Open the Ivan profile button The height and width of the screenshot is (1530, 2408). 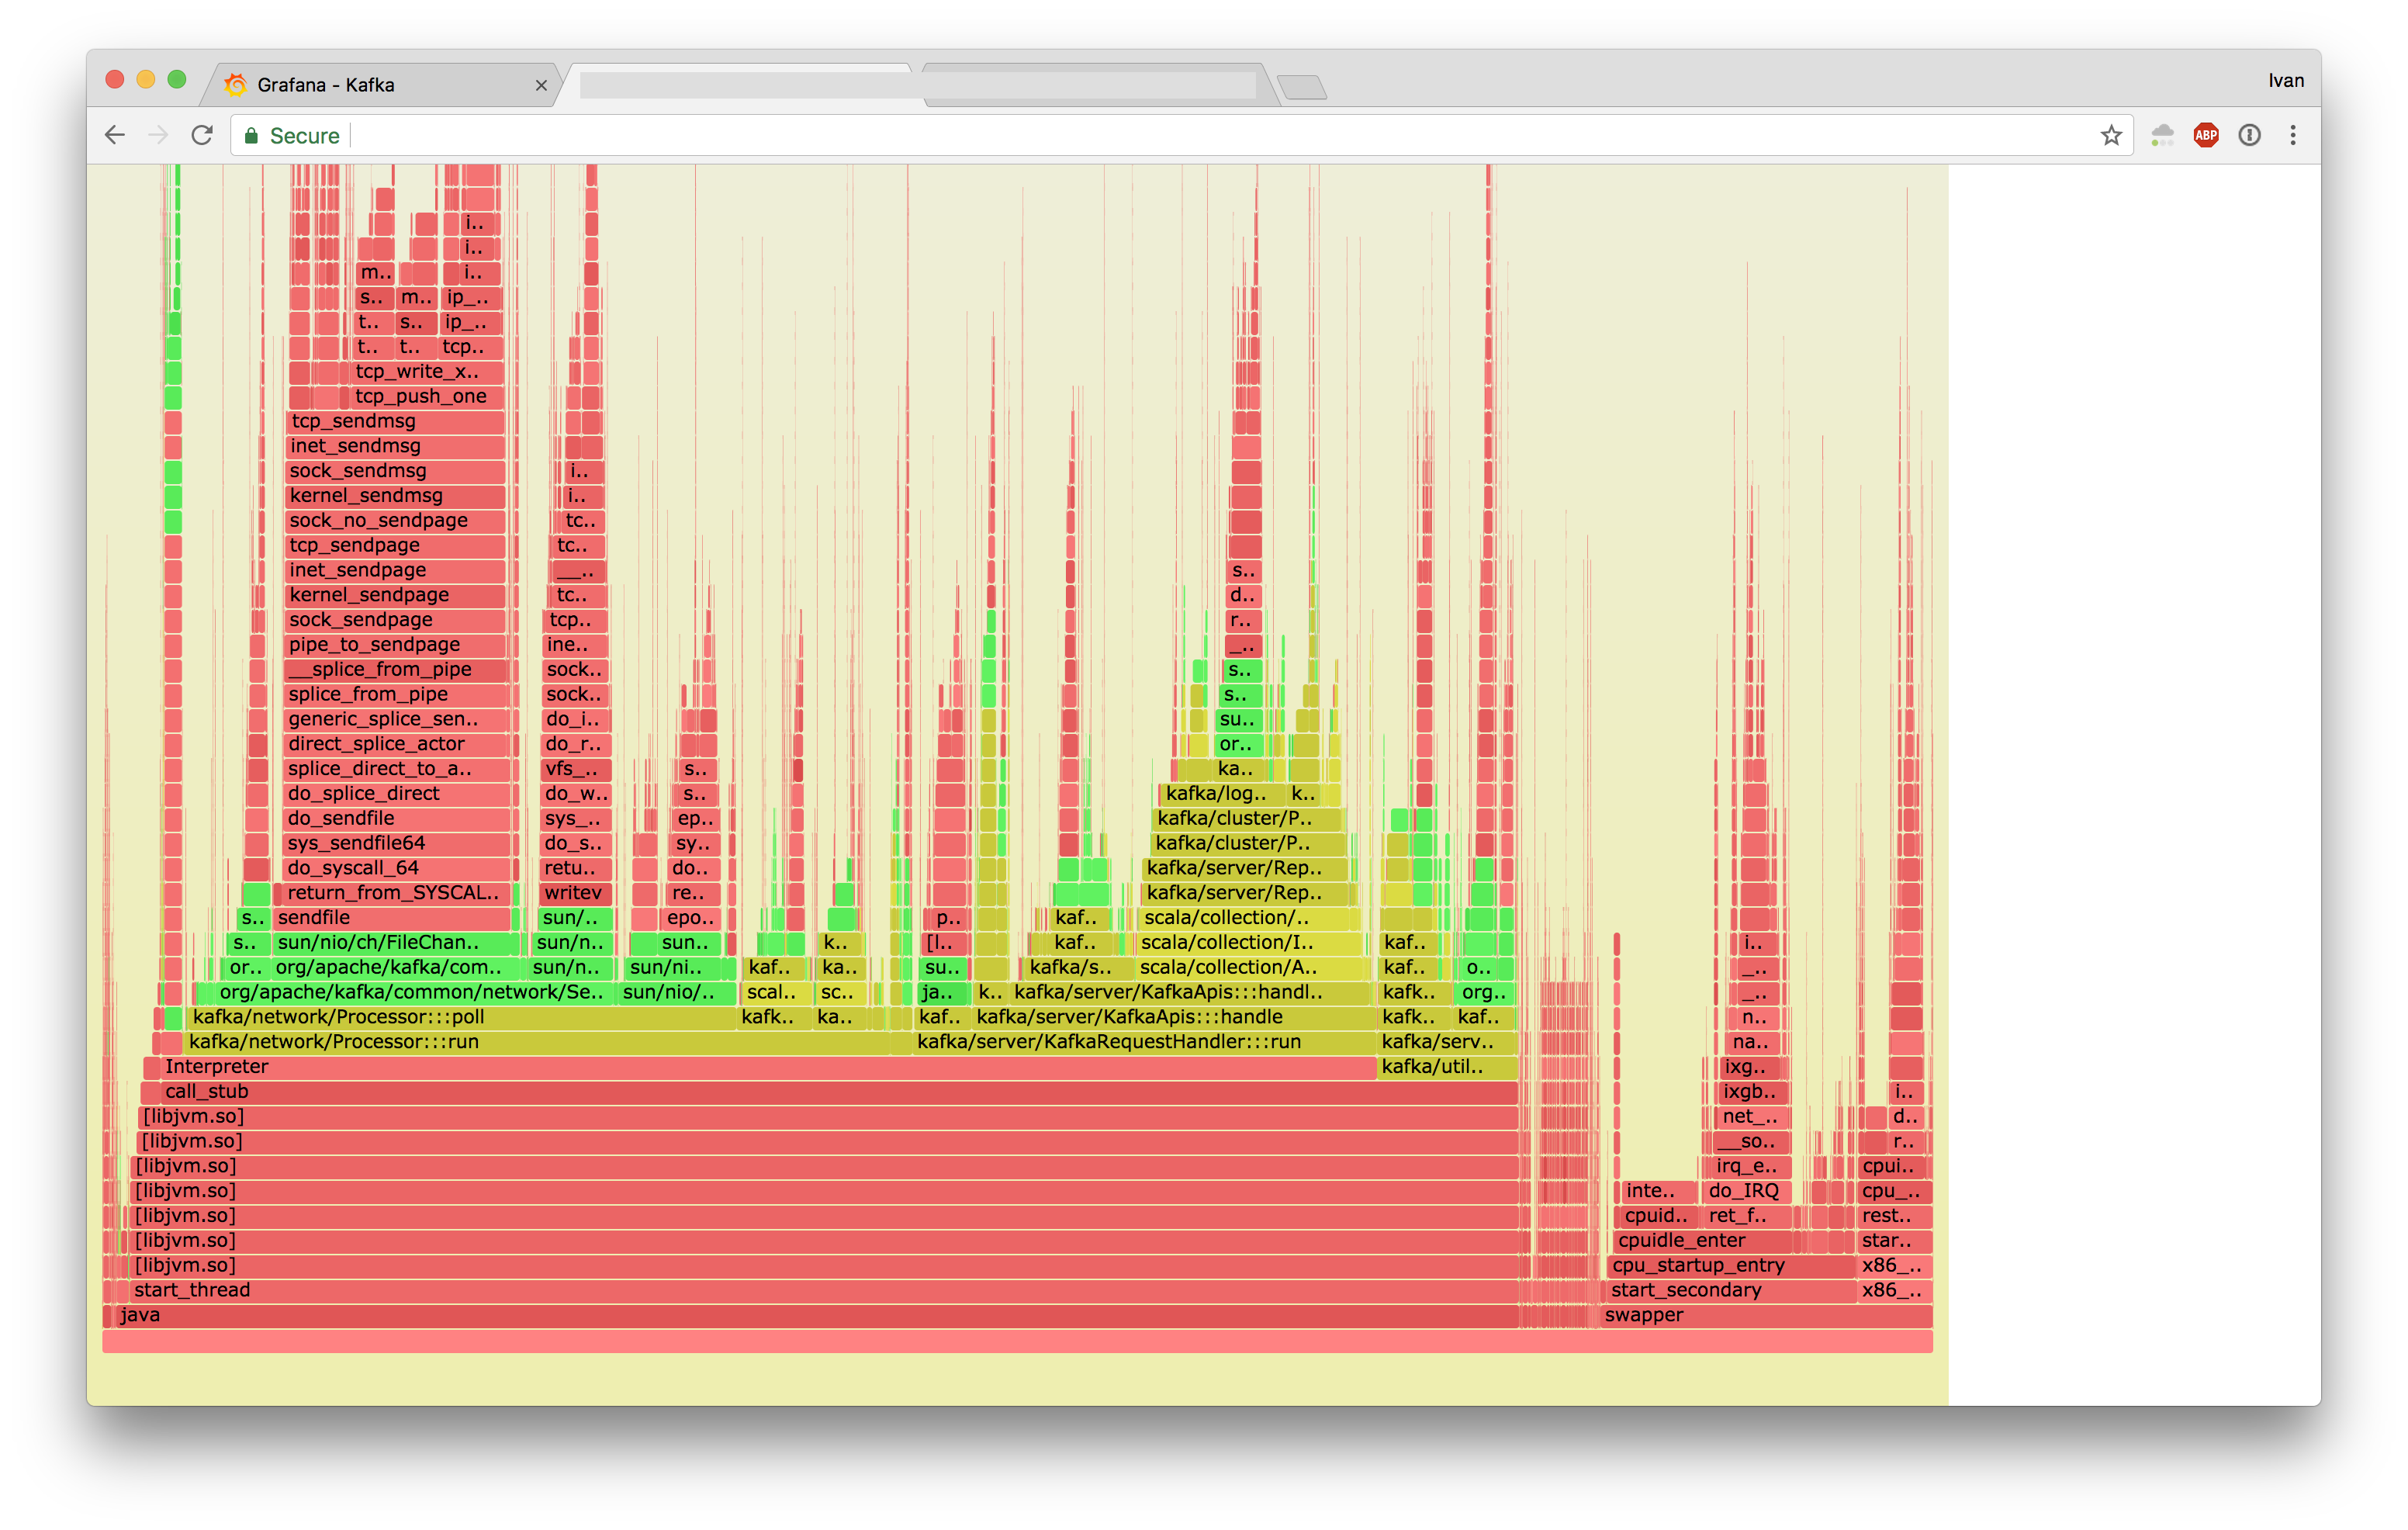2286,81
